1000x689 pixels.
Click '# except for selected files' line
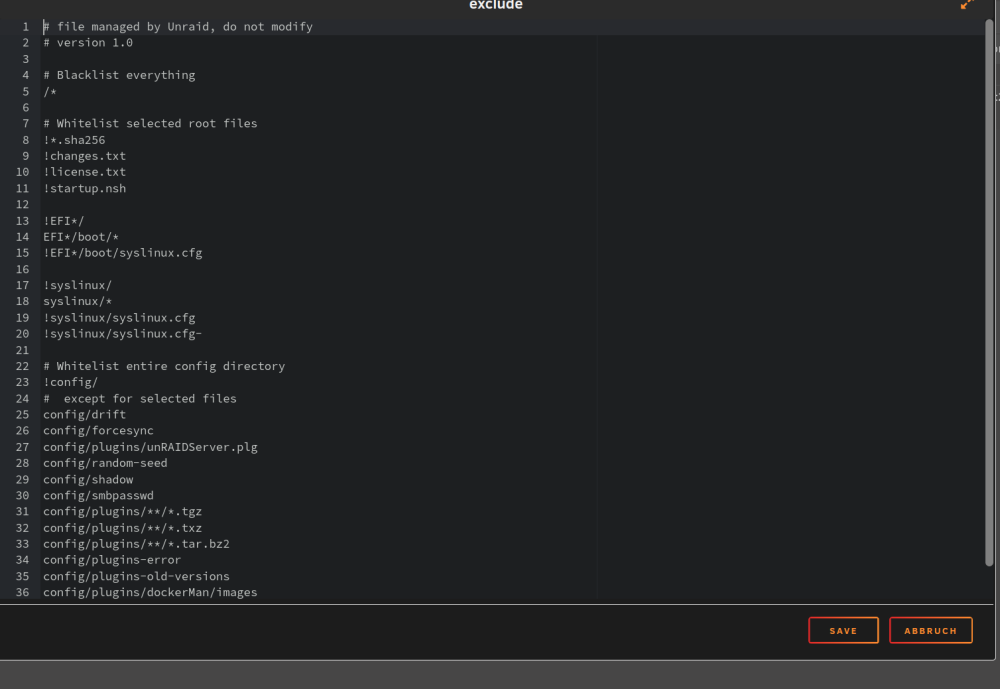click(140, 399)
